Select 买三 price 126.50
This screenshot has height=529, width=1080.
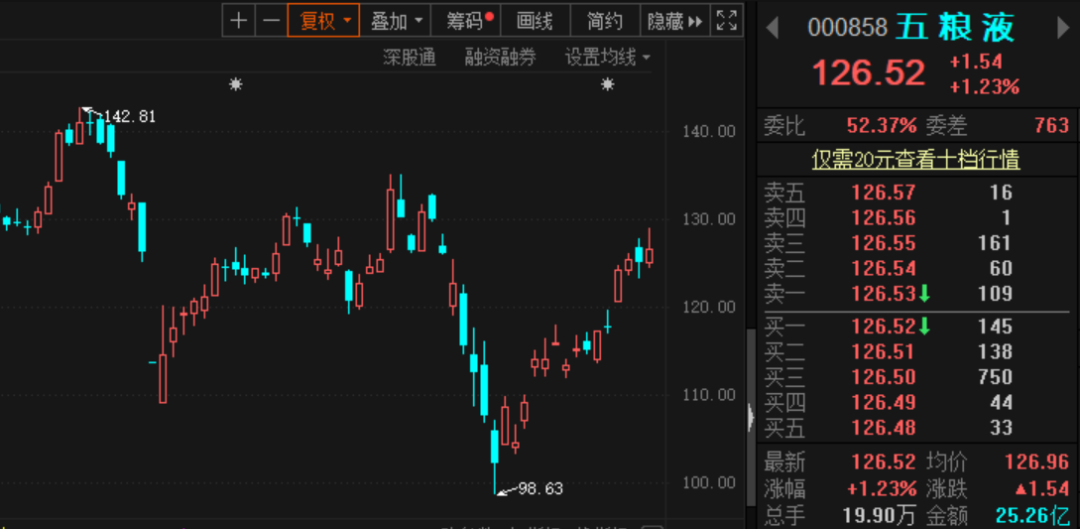click(884, 377)
